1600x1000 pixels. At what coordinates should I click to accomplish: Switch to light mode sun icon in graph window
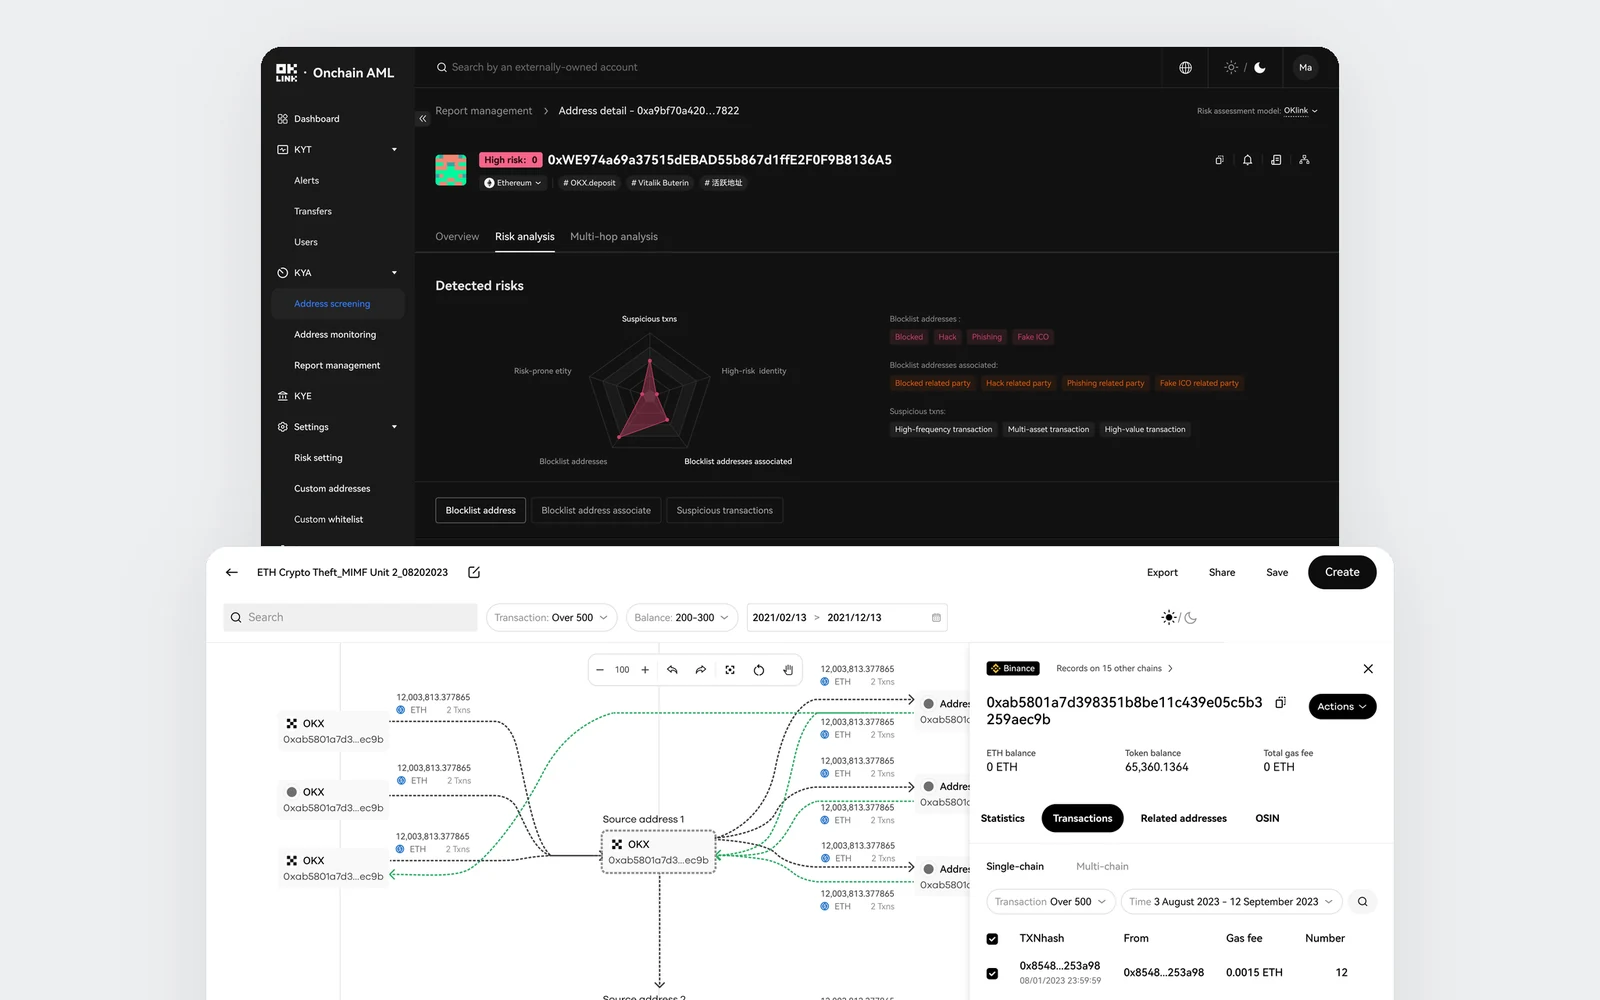(1168, 618)
